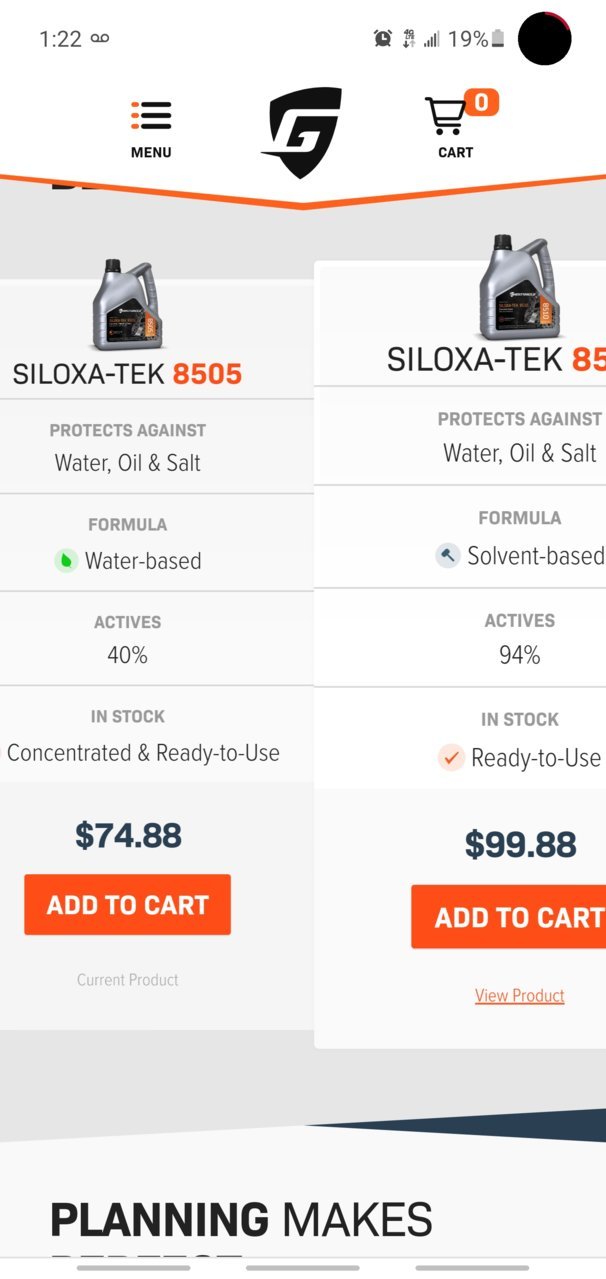Tap the SILOXA-TEK 8505 product title
This screenshot has width=606, height=1279.
[x=127, y=375]
